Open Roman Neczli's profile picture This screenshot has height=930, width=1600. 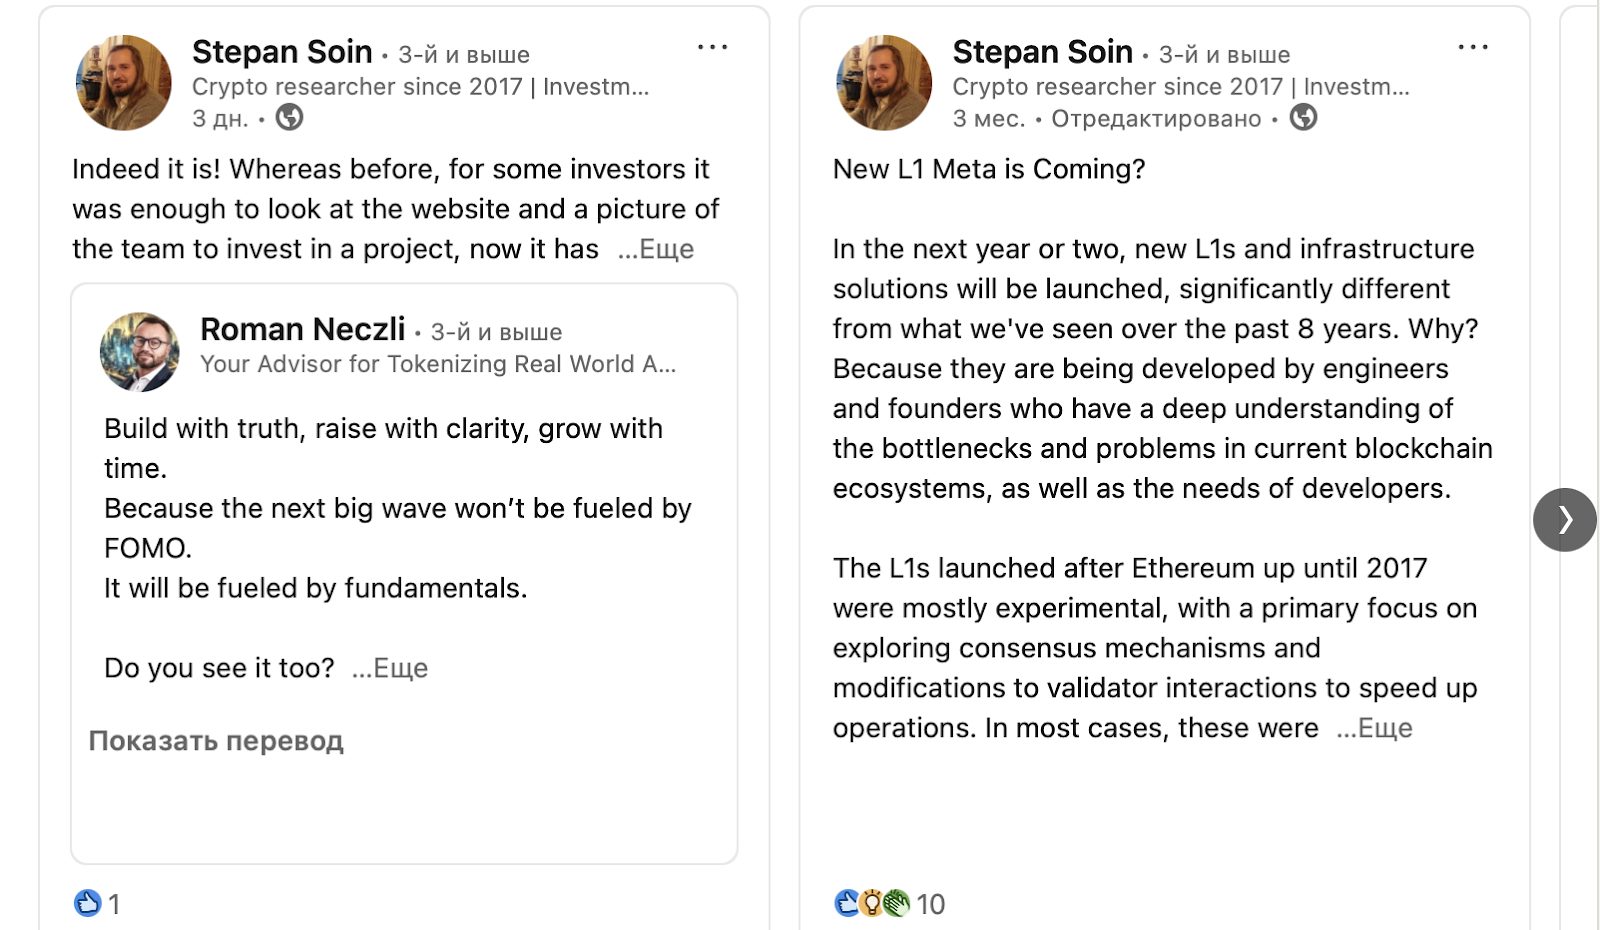point(140,351)
